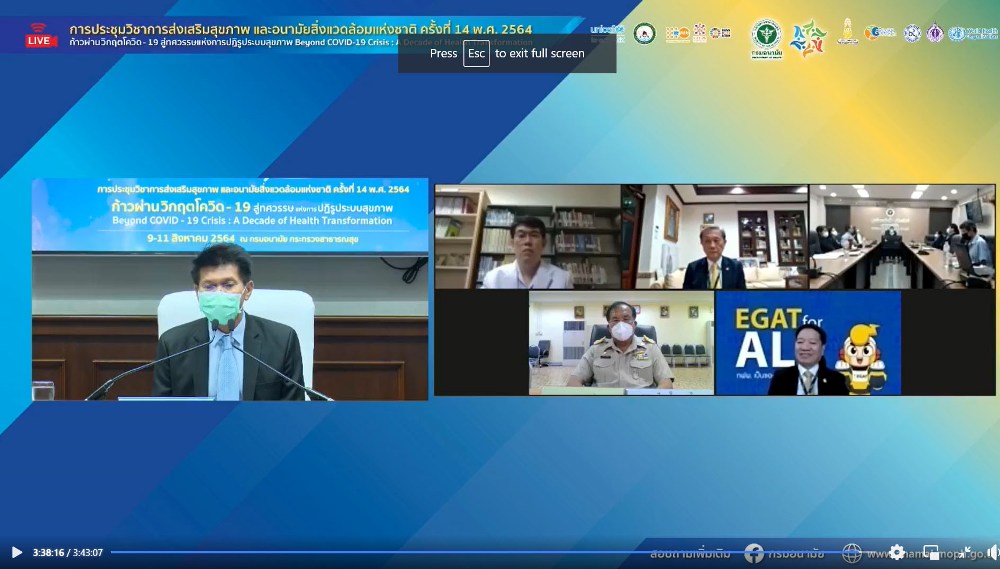Click the colorful star-shaped people logo
Screen dimensions: 1000x569
coord(808,38)
